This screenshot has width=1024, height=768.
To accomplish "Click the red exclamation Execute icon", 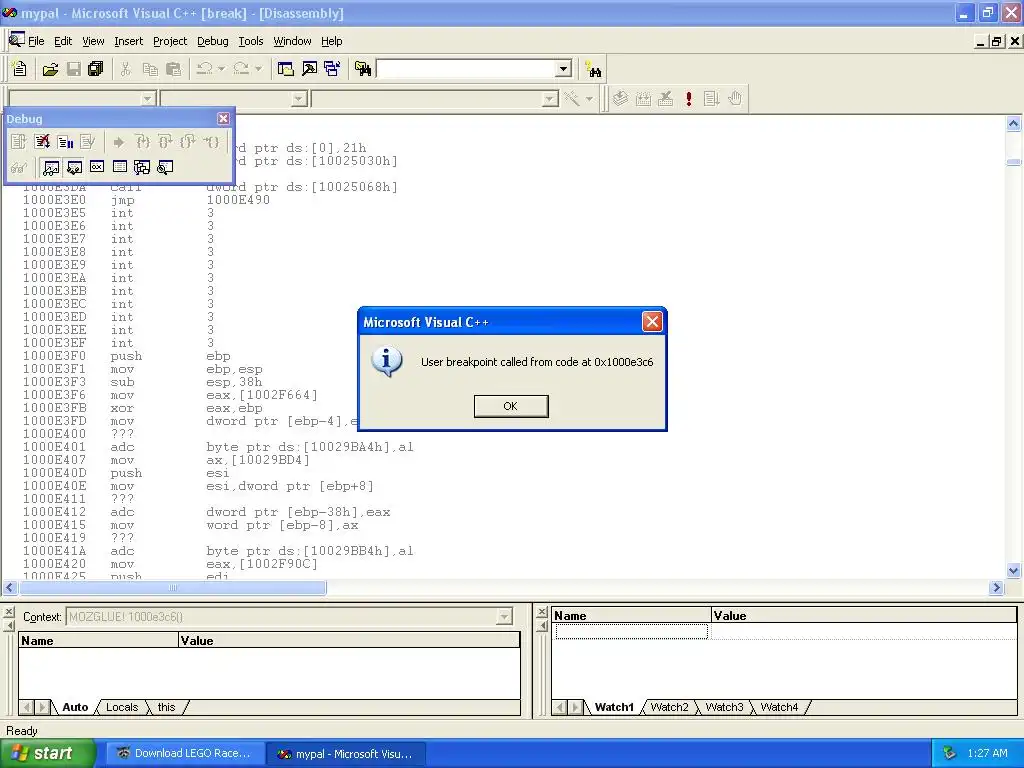I will pos(689,99).
